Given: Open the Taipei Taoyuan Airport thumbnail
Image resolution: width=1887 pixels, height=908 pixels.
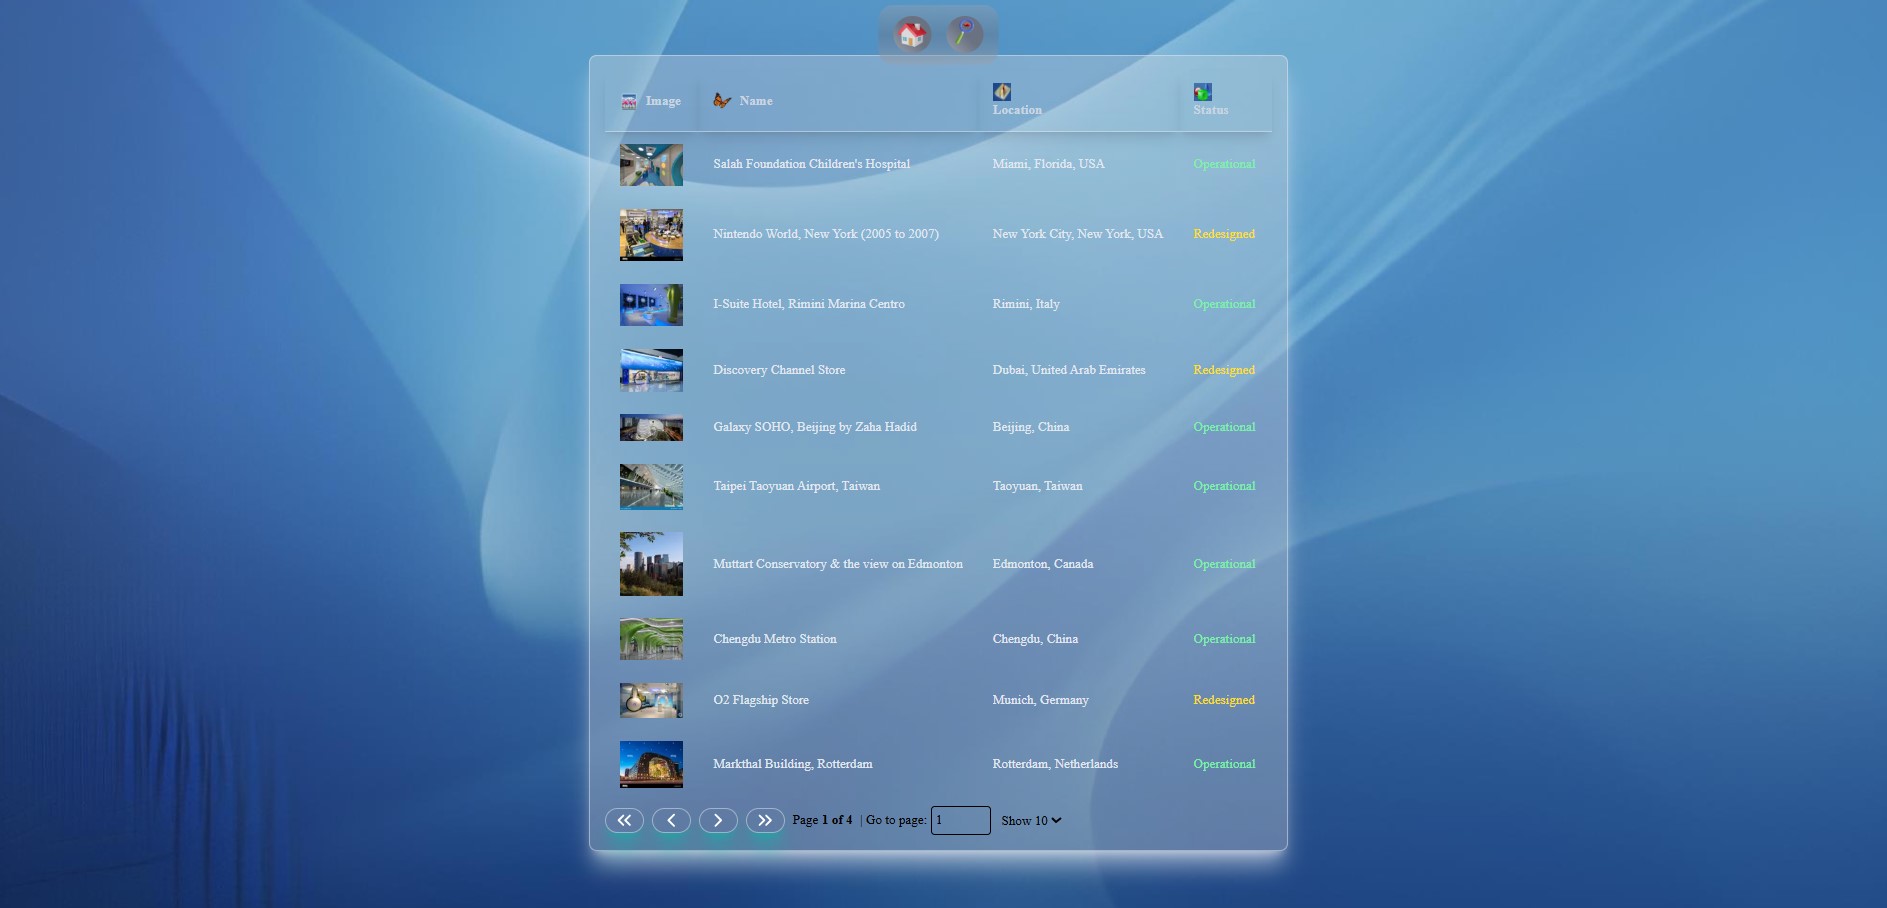Looking at the screenshot, I should pos(651,486).
